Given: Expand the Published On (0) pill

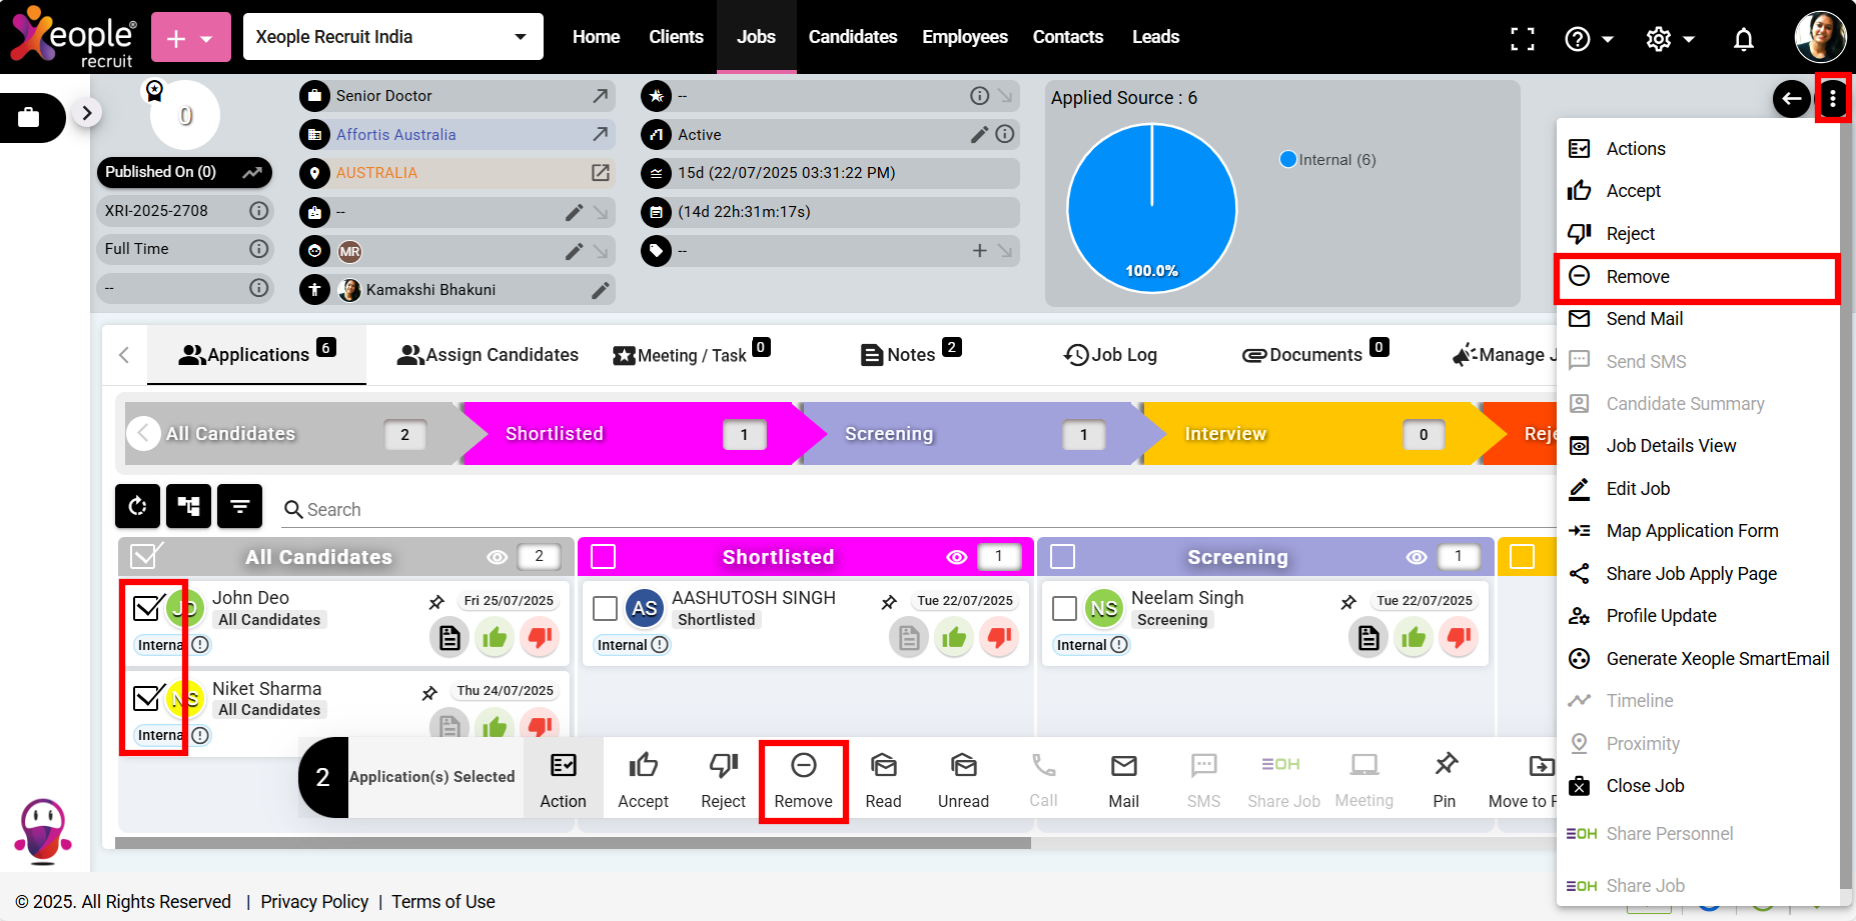Looking at the screenshot, I should point(185,172).
